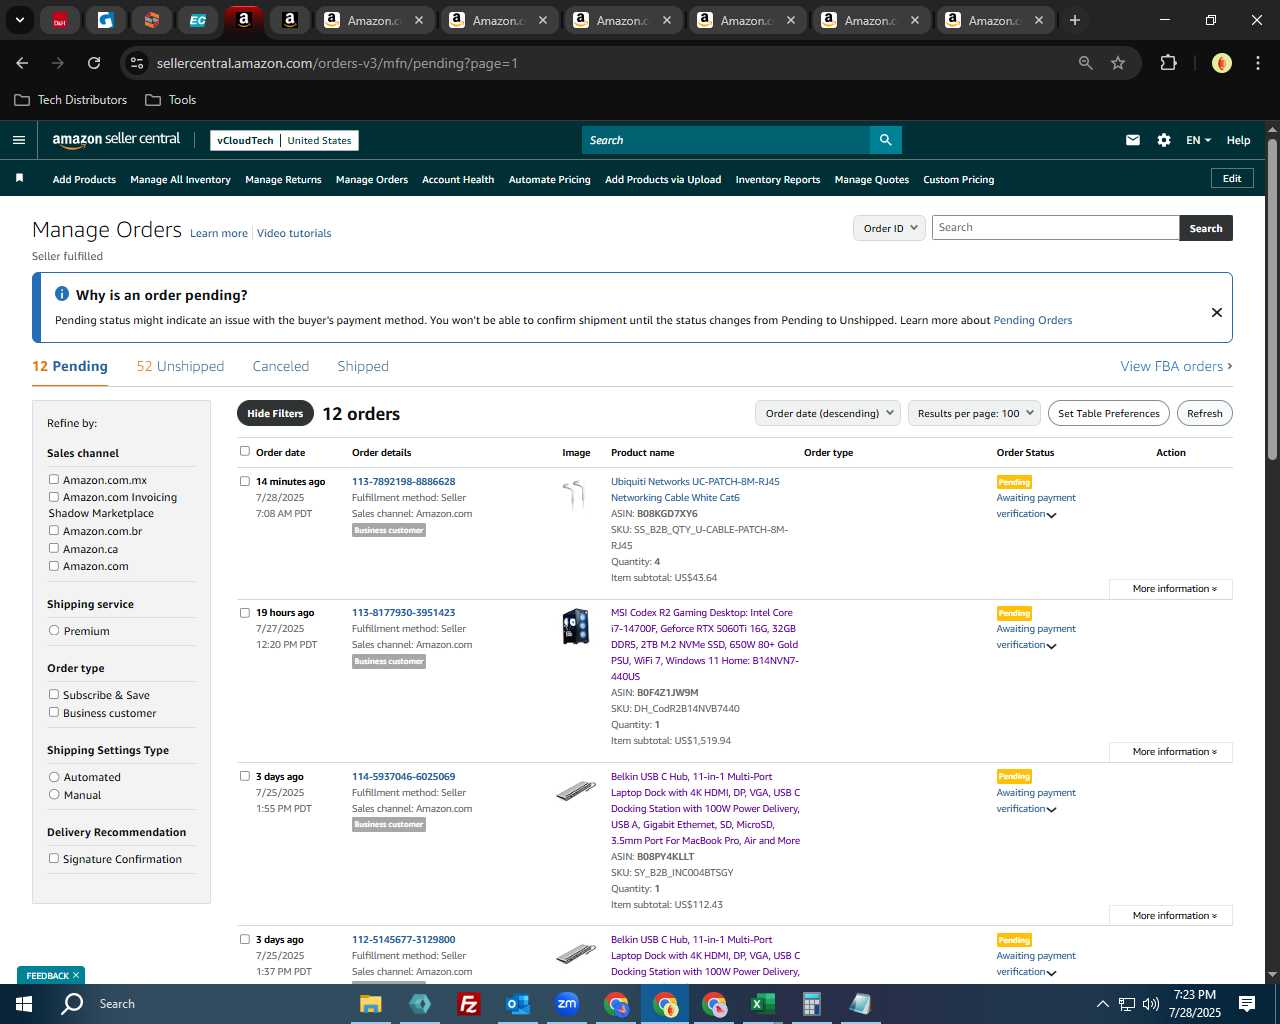Check the Signature Confirmation filter
Viewport: 1280px width, 1024px height.
[x=54, y=858]
